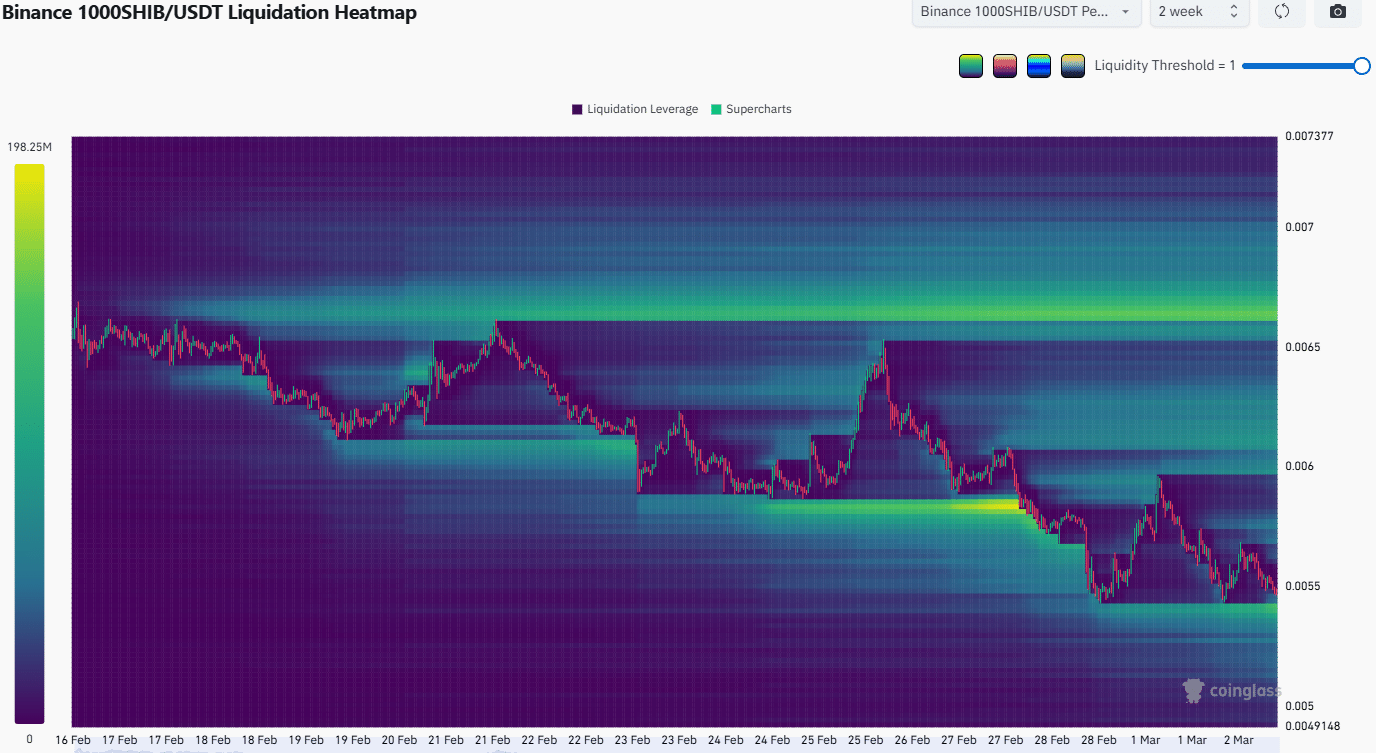Image resolution: width=1376 pixels, height=753 pixels.
Task: Select the dark-gold heatmap palette
Action: point(1072,65)
